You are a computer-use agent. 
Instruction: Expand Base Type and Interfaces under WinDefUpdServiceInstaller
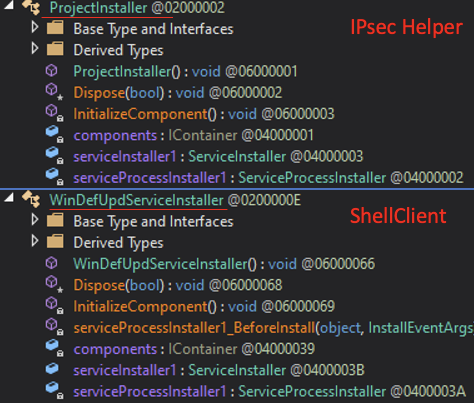click(35, 220)
